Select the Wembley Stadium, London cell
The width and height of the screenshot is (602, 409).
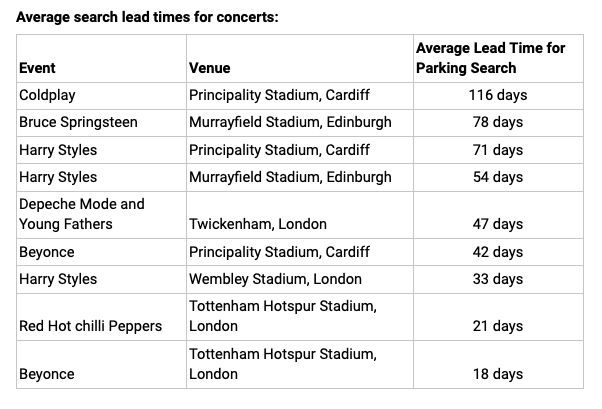click(x=276, y=279)
